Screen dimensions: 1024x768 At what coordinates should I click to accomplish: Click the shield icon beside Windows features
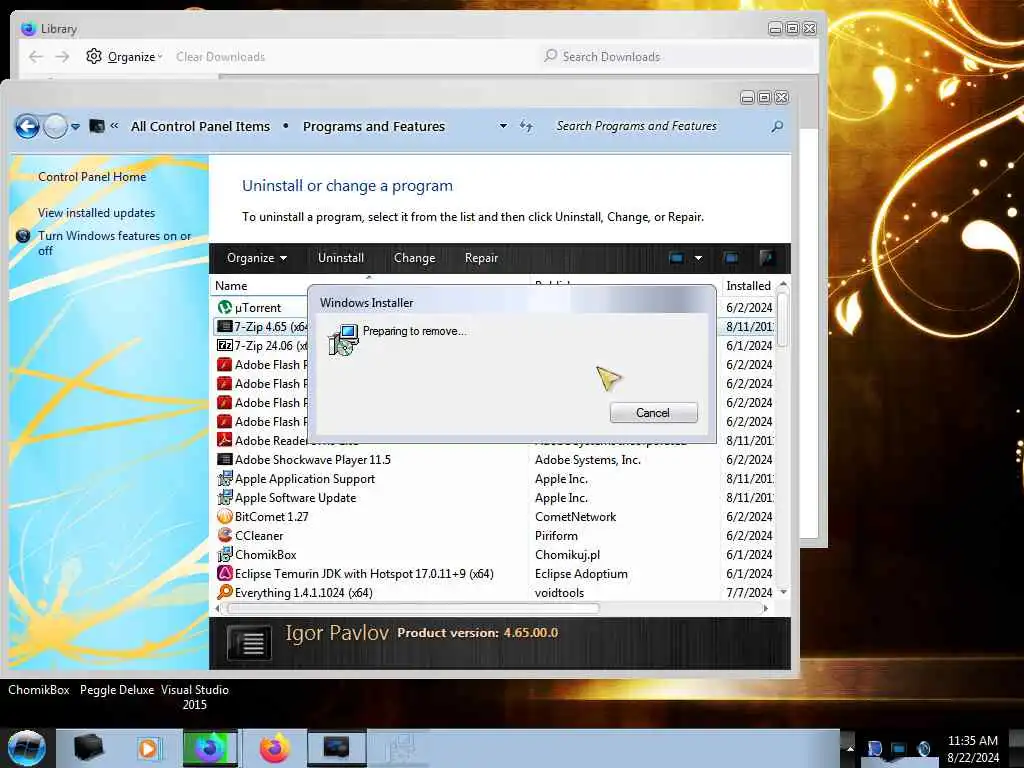tap(23, 236)
